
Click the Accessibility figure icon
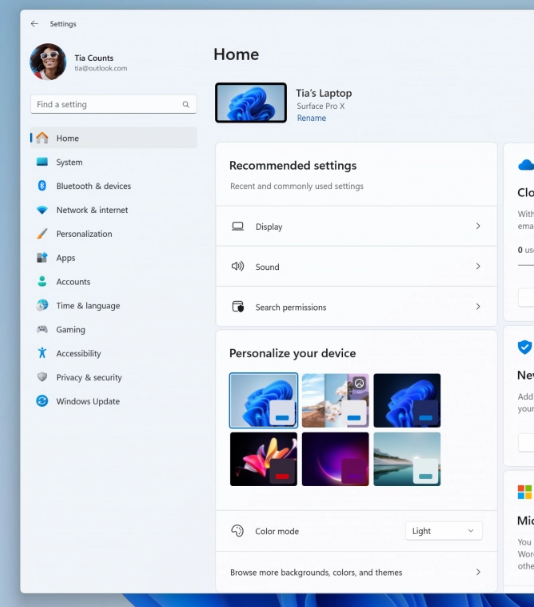(x=42, y=353)
